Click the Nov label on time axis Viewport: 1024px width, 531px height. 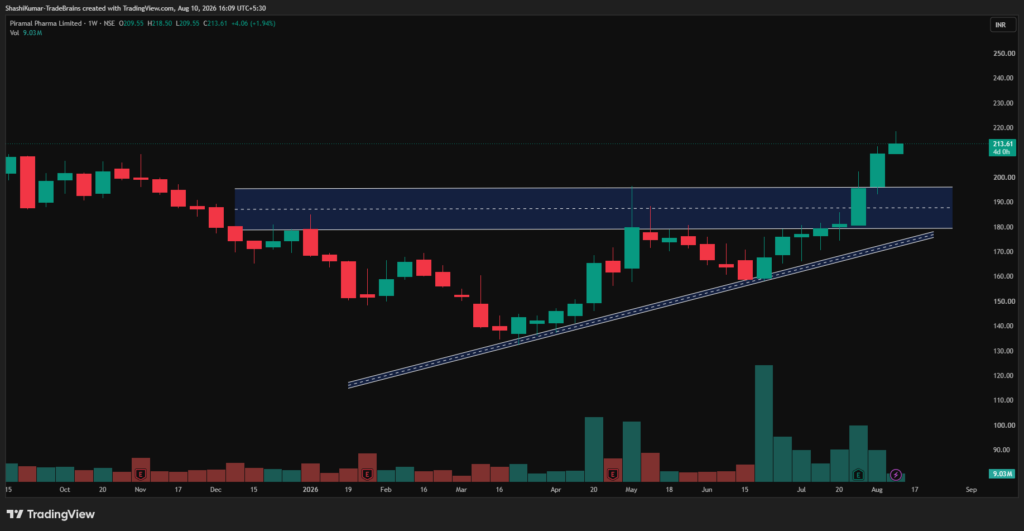click(140, 490)
